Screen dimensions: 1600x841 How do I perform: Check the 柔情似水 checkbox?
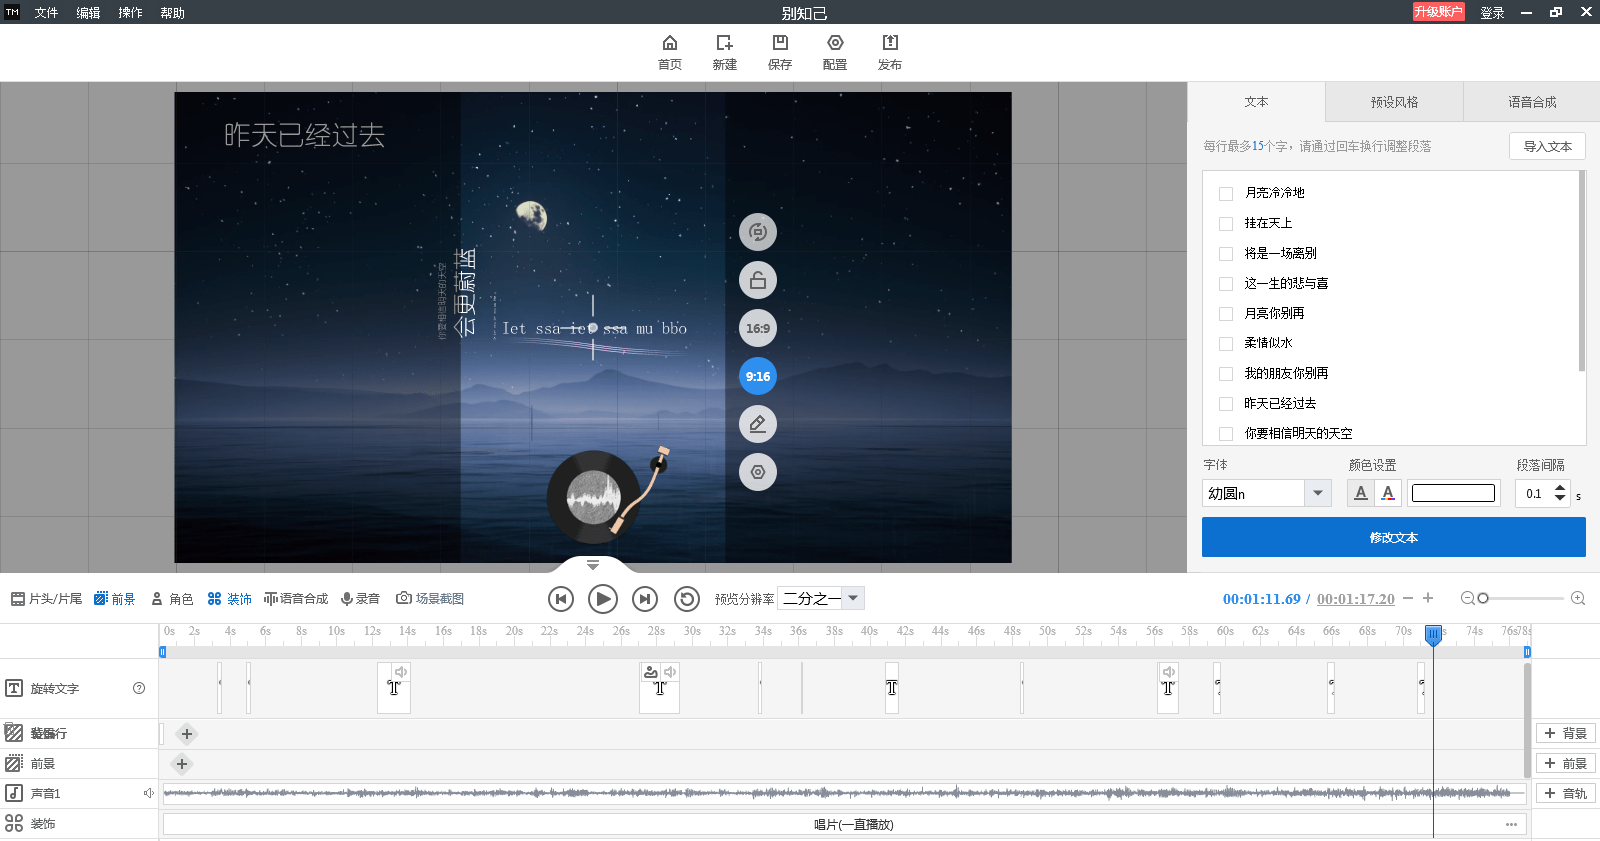[1226, 344]
